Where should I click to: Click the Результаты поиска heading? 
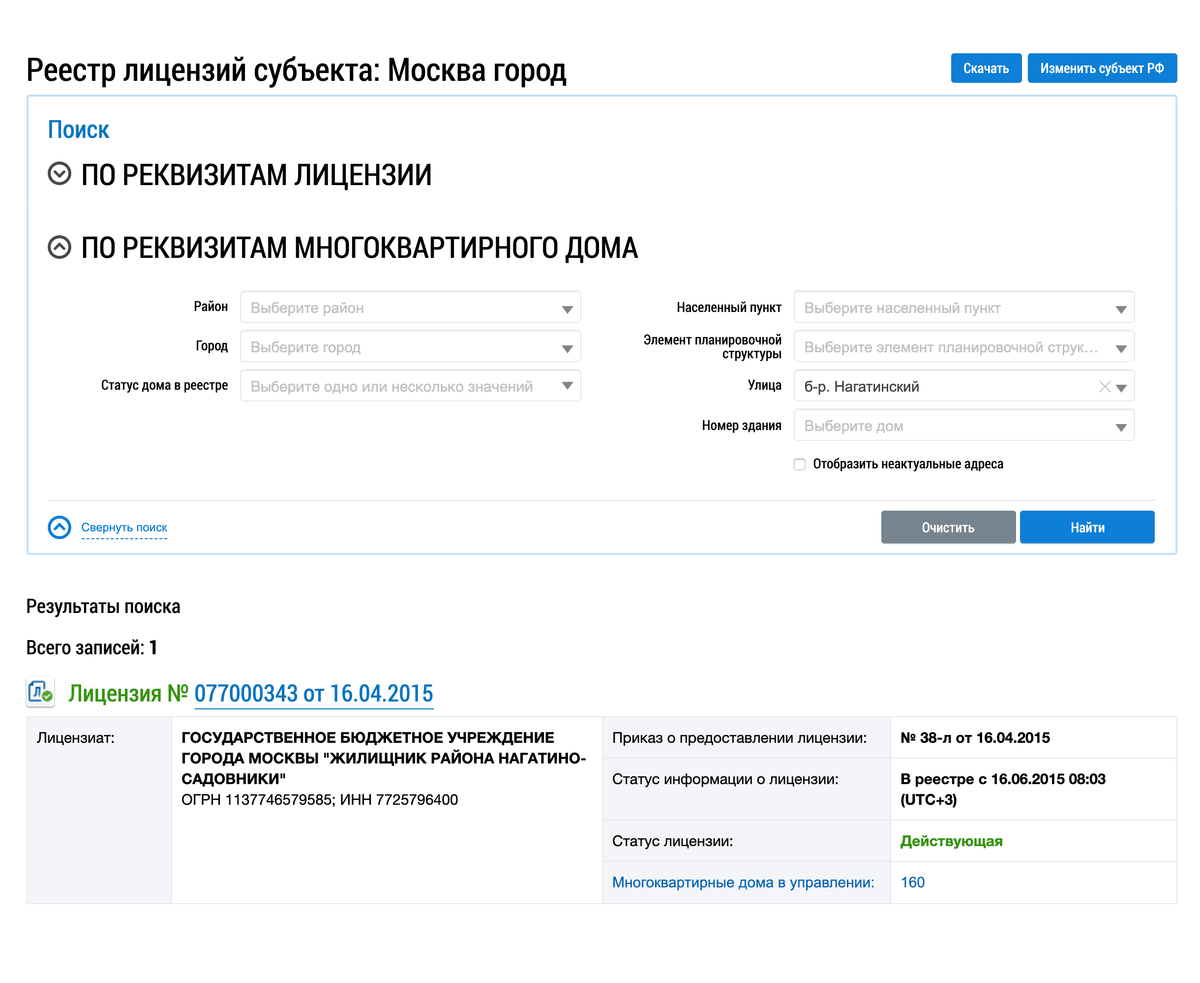103,606
